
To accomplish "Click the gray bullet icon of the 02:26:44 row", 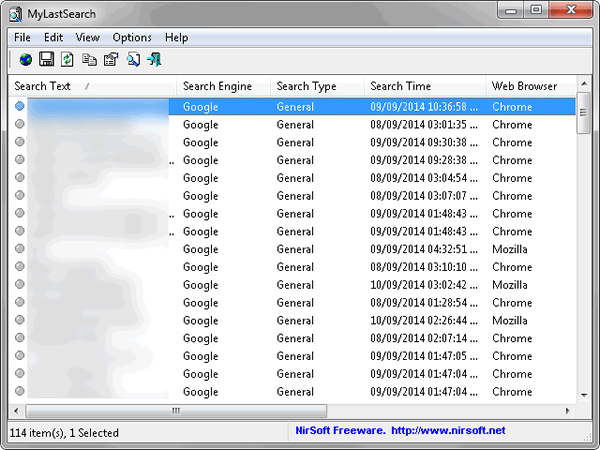I will [x=20, y=320].
